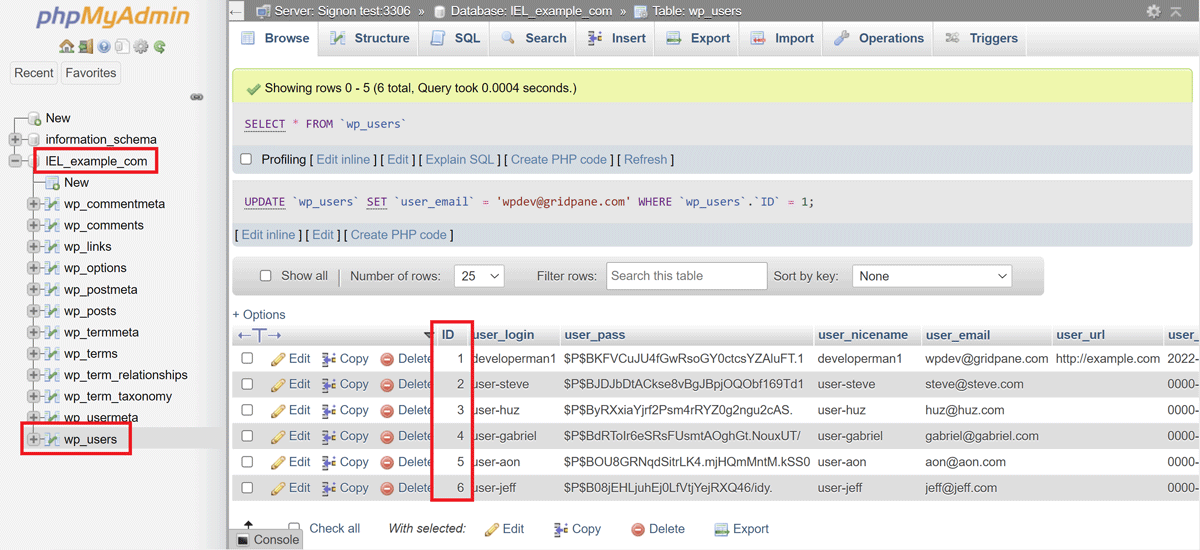Open the Number of rows dropdown
Screen dimensions: 1200x550
tap(479, 276)
